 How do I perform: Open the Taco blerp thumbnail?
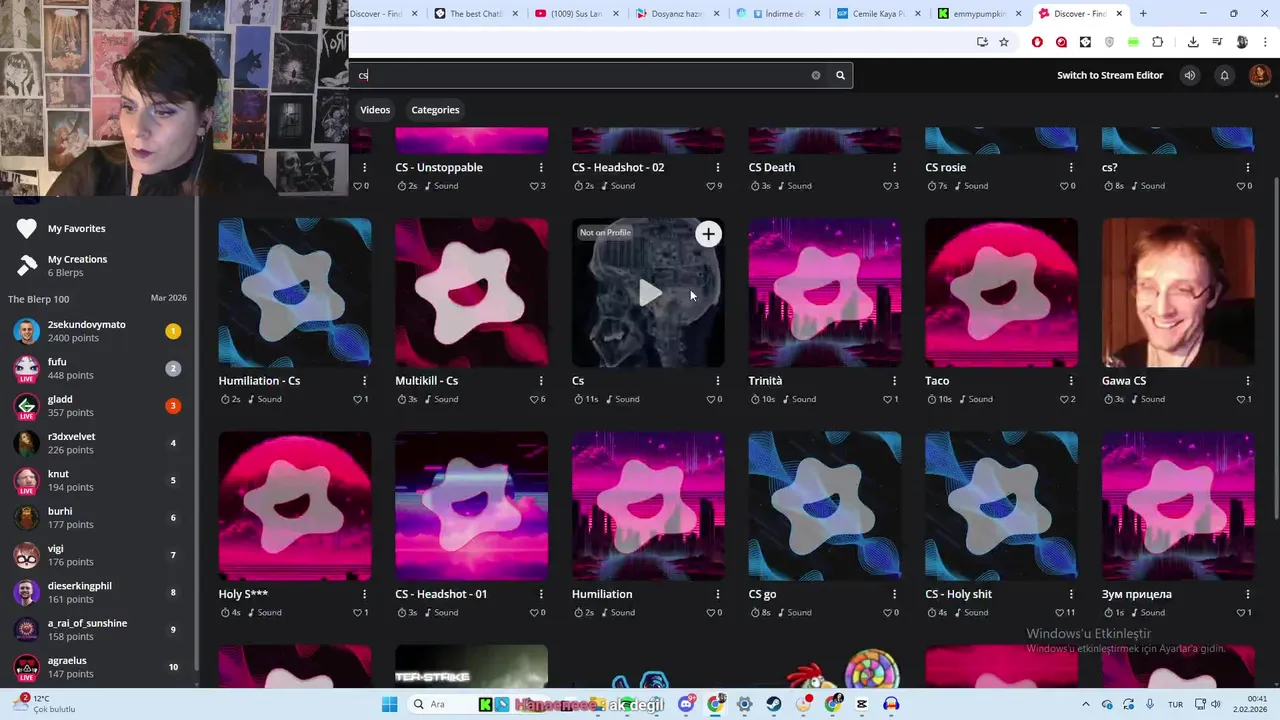(x=1001, y=292)
